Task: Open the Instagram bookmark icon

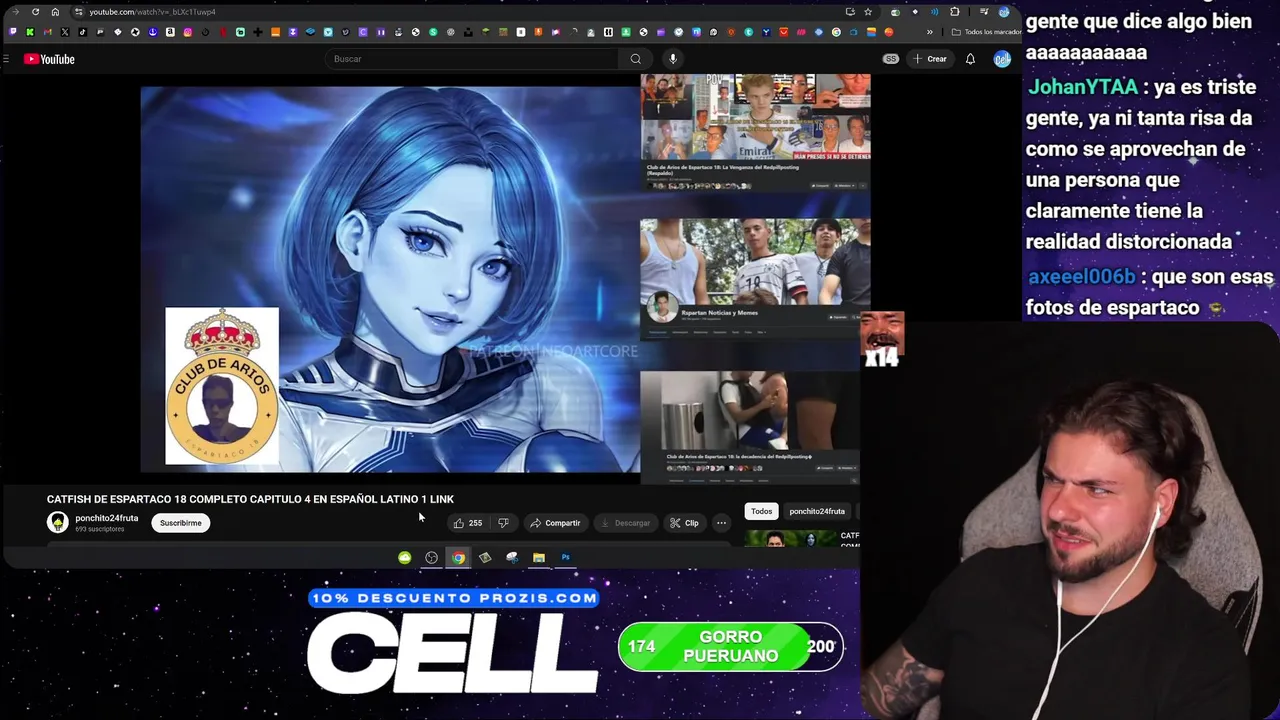Action: point(187,32)
